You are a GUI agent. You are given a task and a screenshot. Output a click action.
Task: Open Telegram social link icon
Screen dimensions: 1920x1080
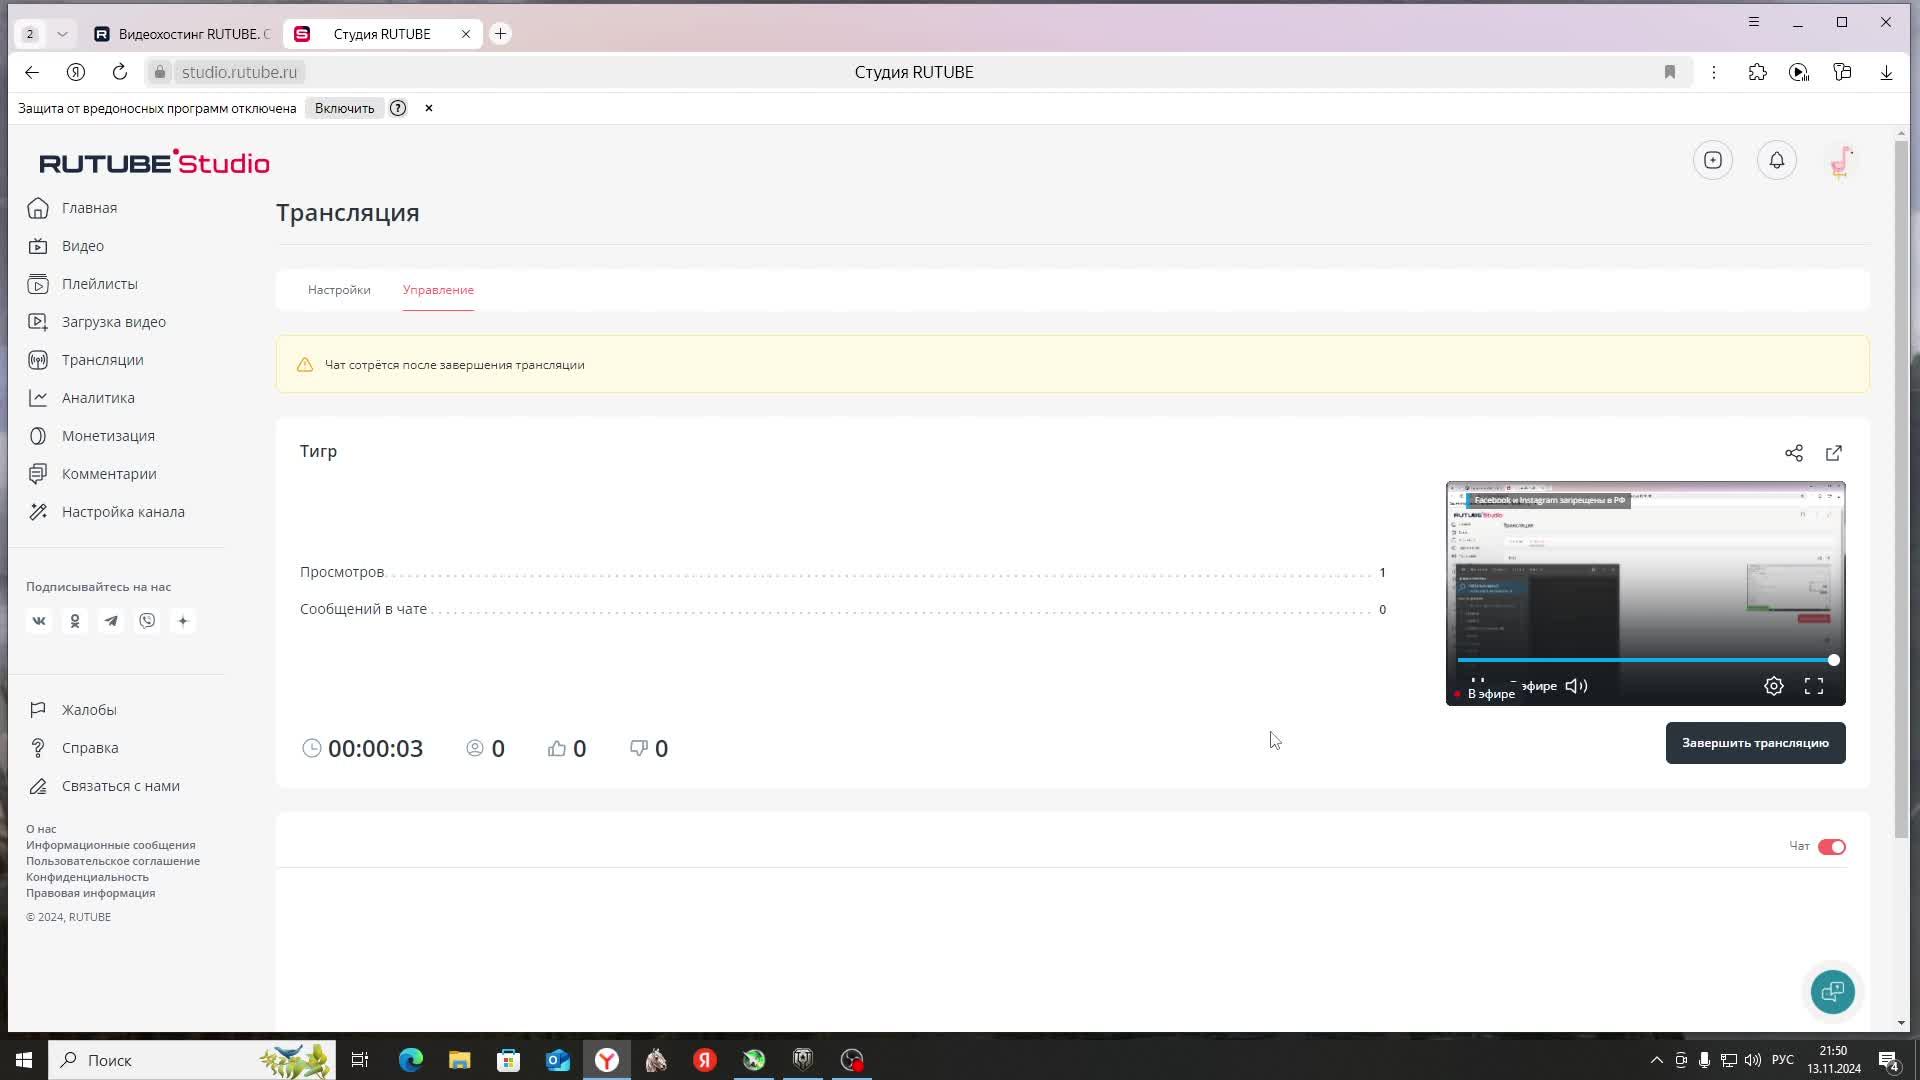tap(111, 621)
